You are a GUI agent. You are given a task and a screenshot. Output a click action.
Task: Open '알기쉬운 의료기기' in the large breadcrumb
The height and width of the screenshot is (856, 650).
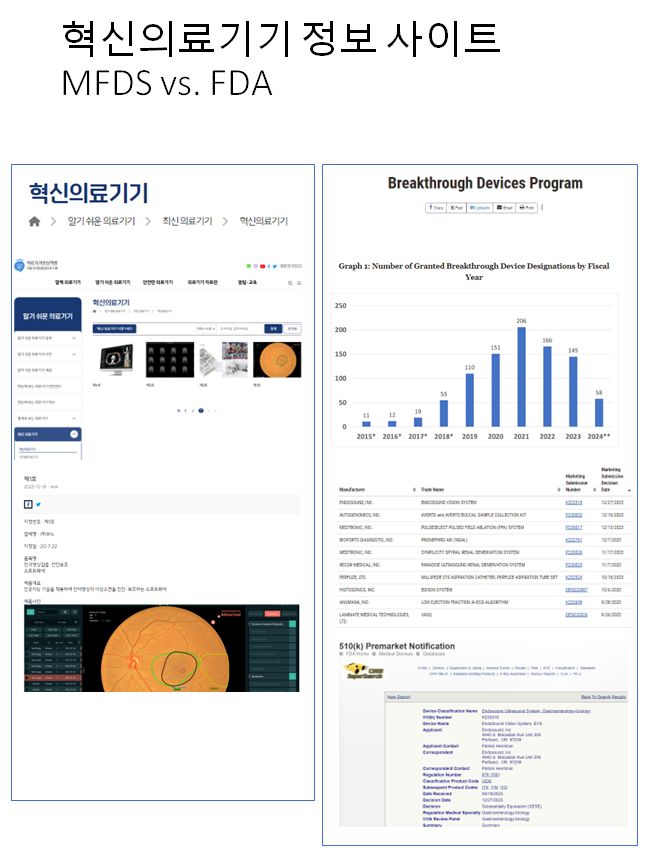(x=101, y=221)
